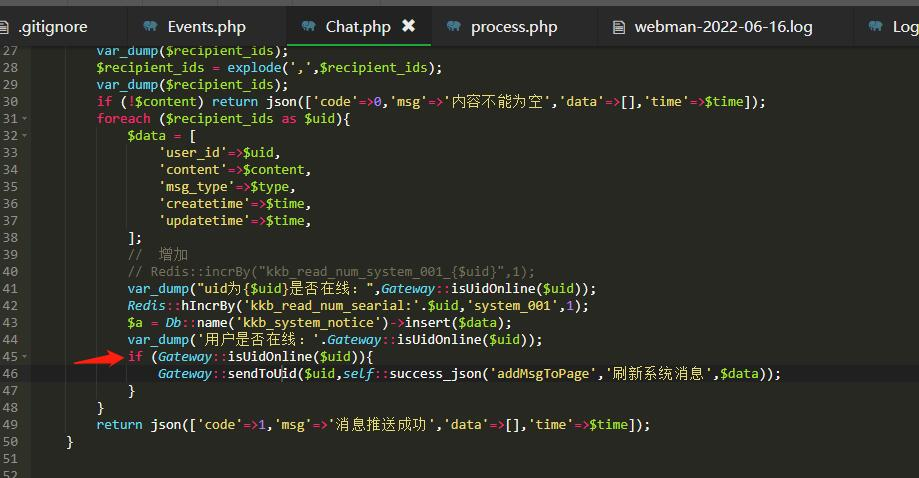Image resolution: width=919 pixels, height=478 pixels.
Task: Click the commented Redis::incrBy line
Action: [x=330, y=272]
